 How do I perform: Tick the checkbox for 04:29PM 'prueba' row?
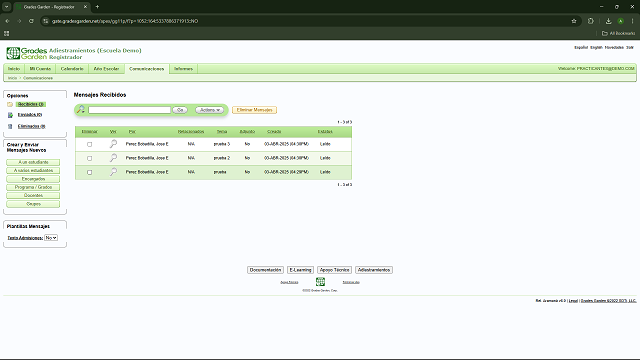point(89,172)
